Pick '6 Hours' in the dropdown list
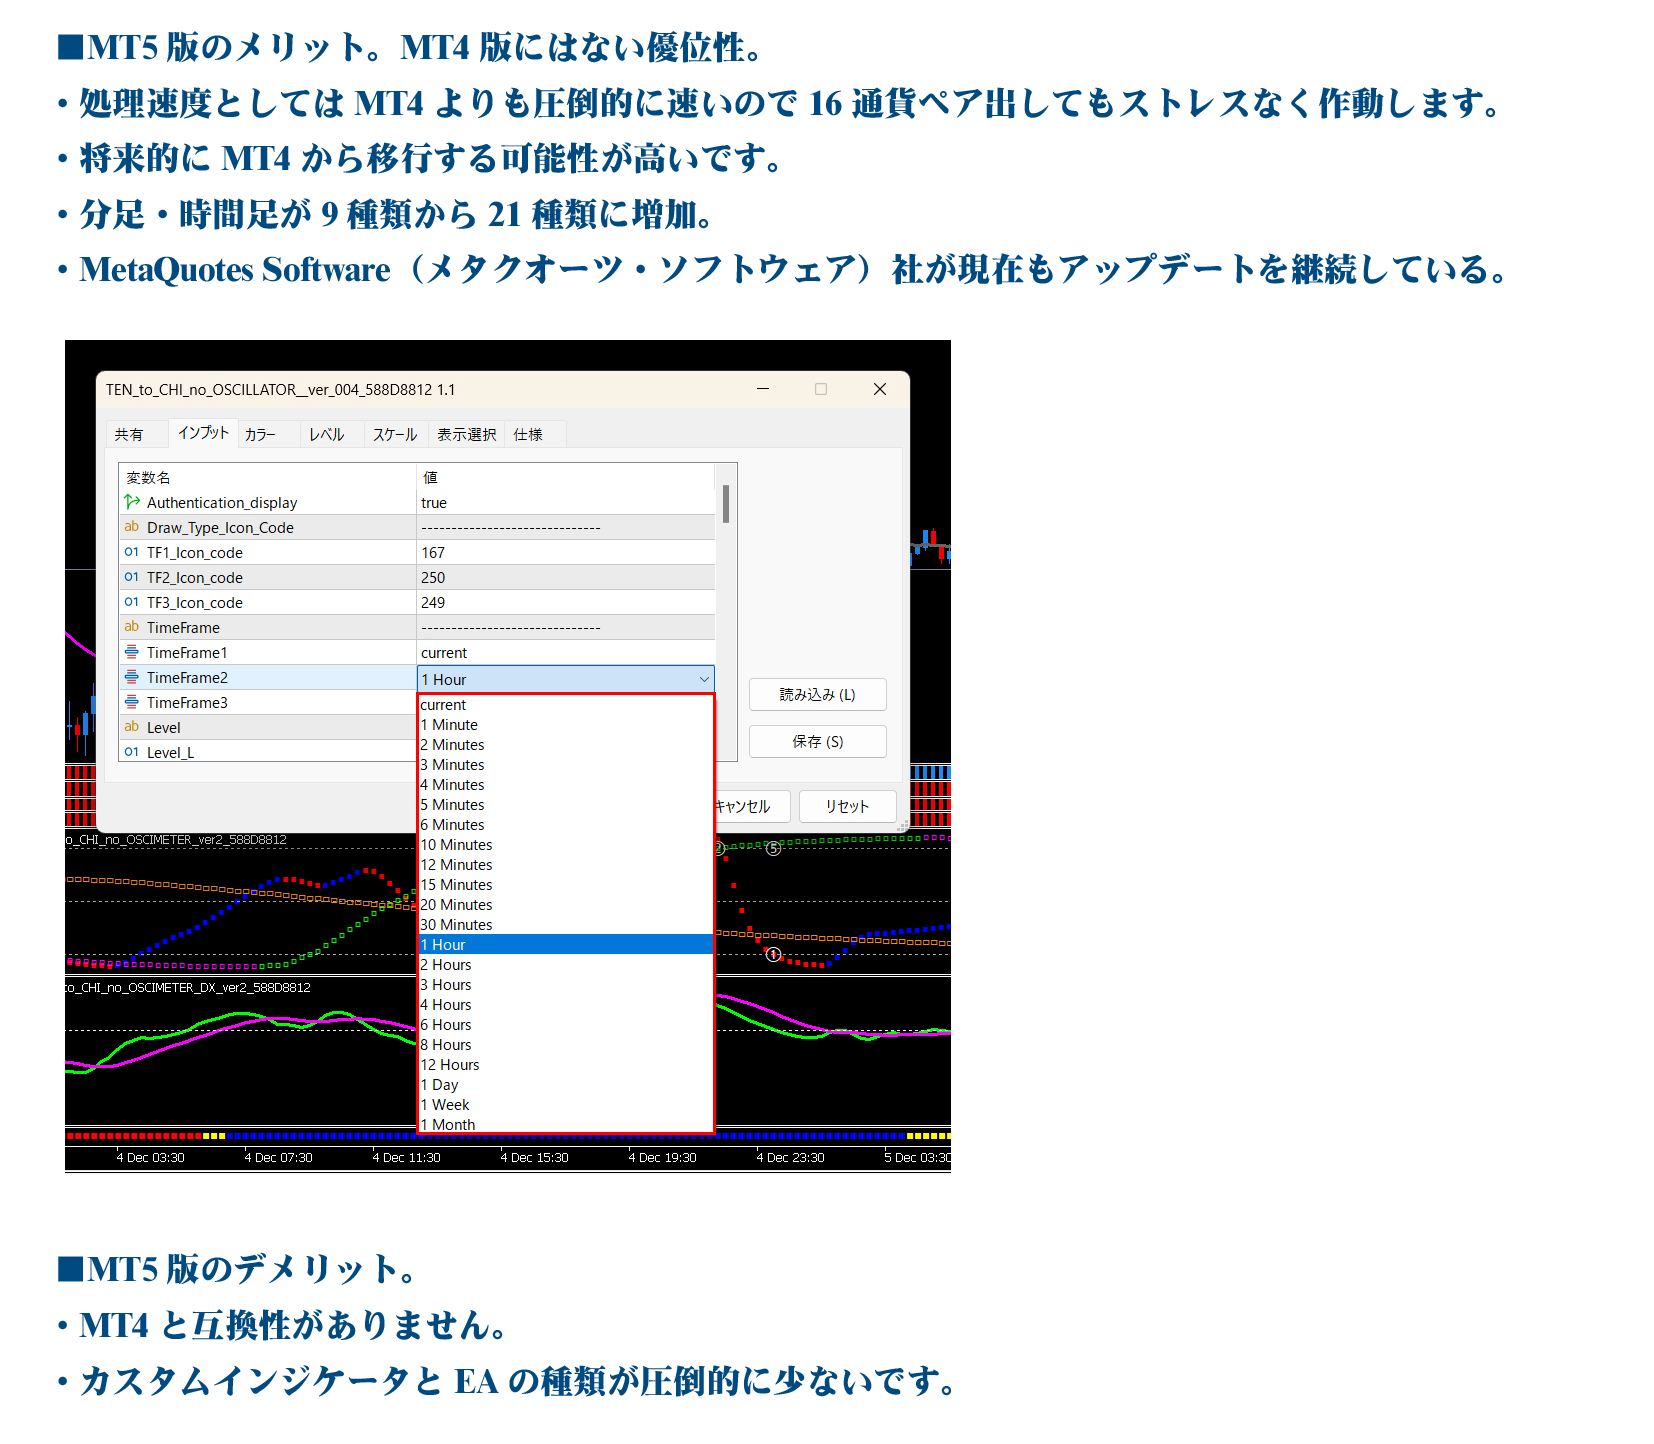The width and height of the screenshot is (1654, 1444). [566, 1025]
